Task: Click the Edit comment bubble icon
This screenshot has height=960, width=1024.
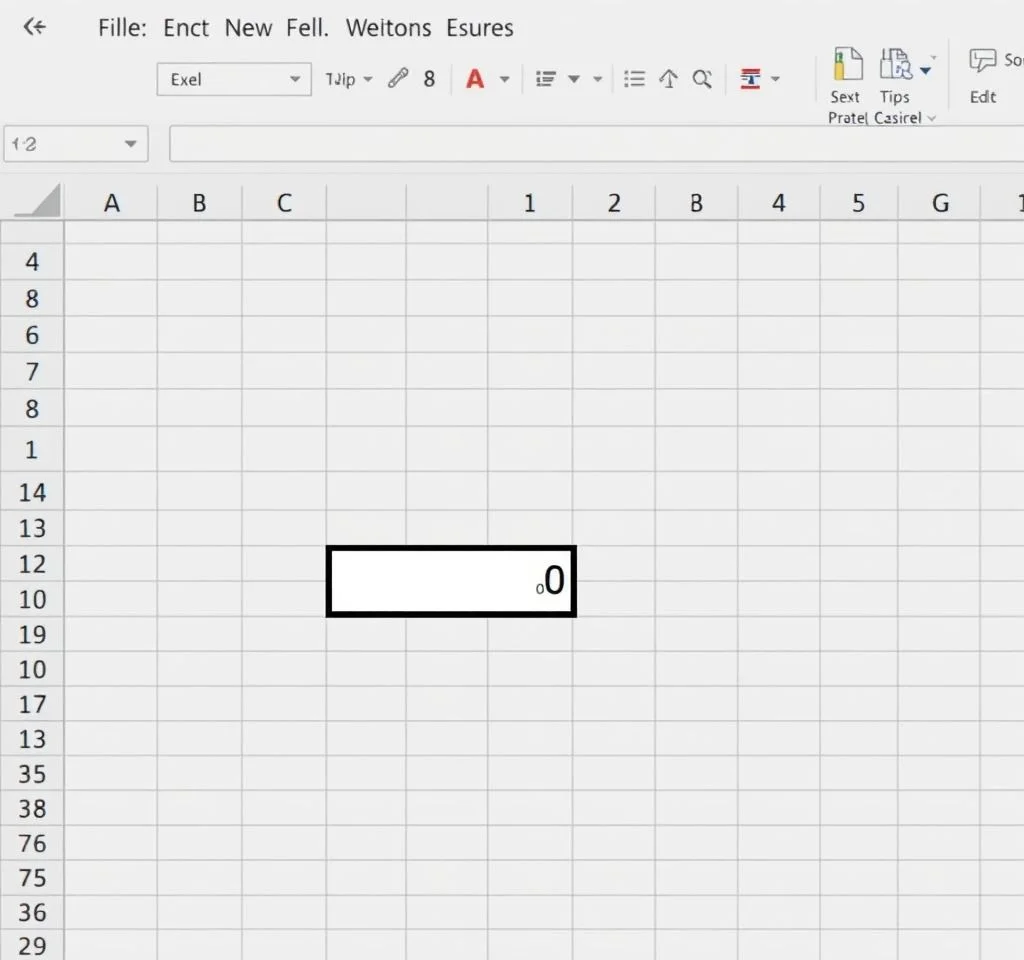Action: [983, 62]
